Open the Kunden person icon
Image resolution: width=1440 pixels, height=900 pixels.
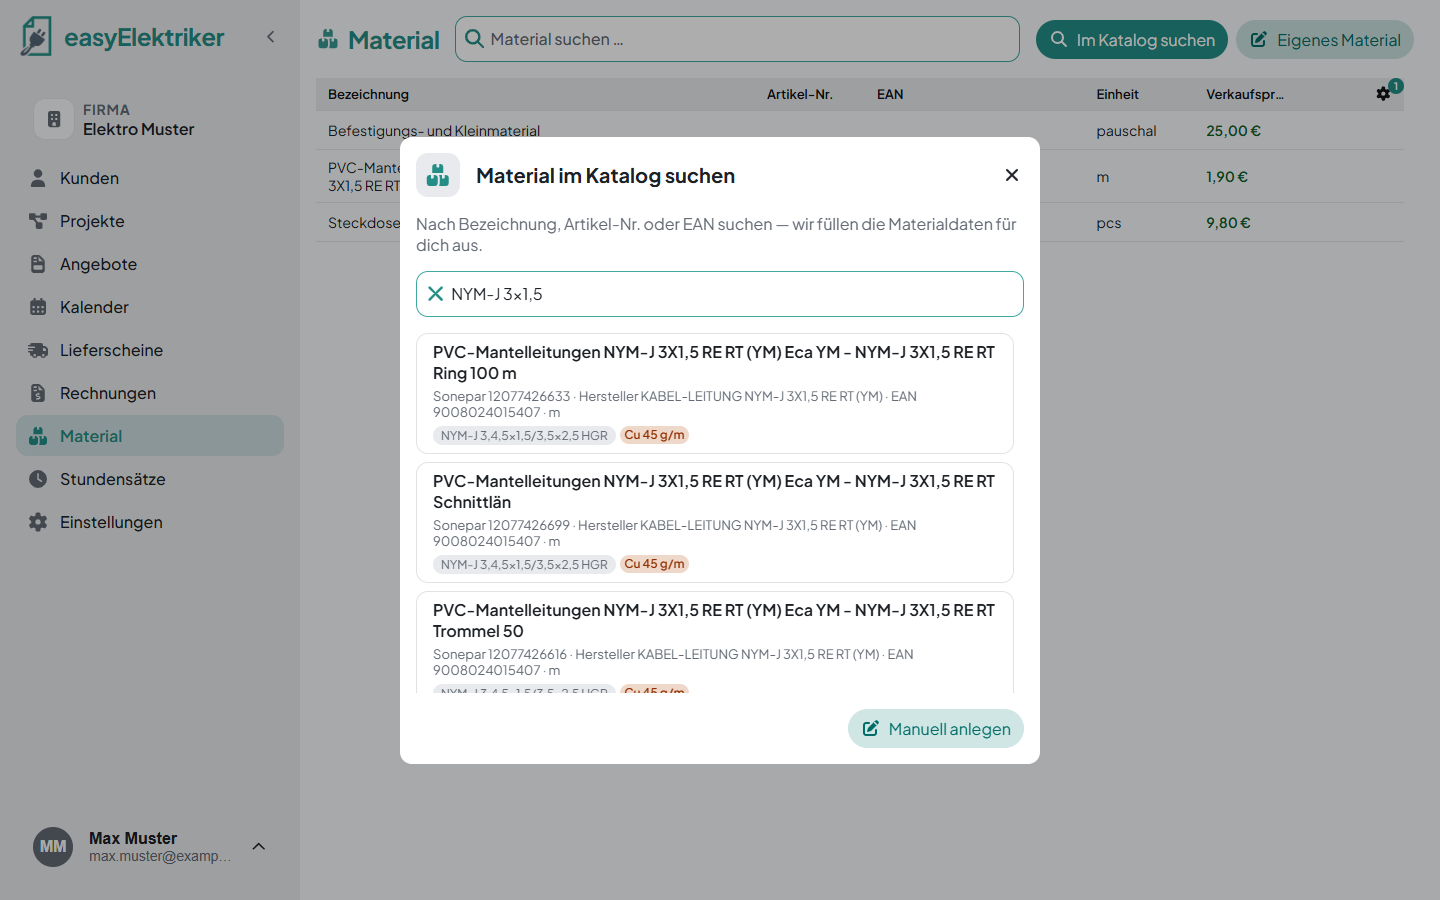pos(38,178)
